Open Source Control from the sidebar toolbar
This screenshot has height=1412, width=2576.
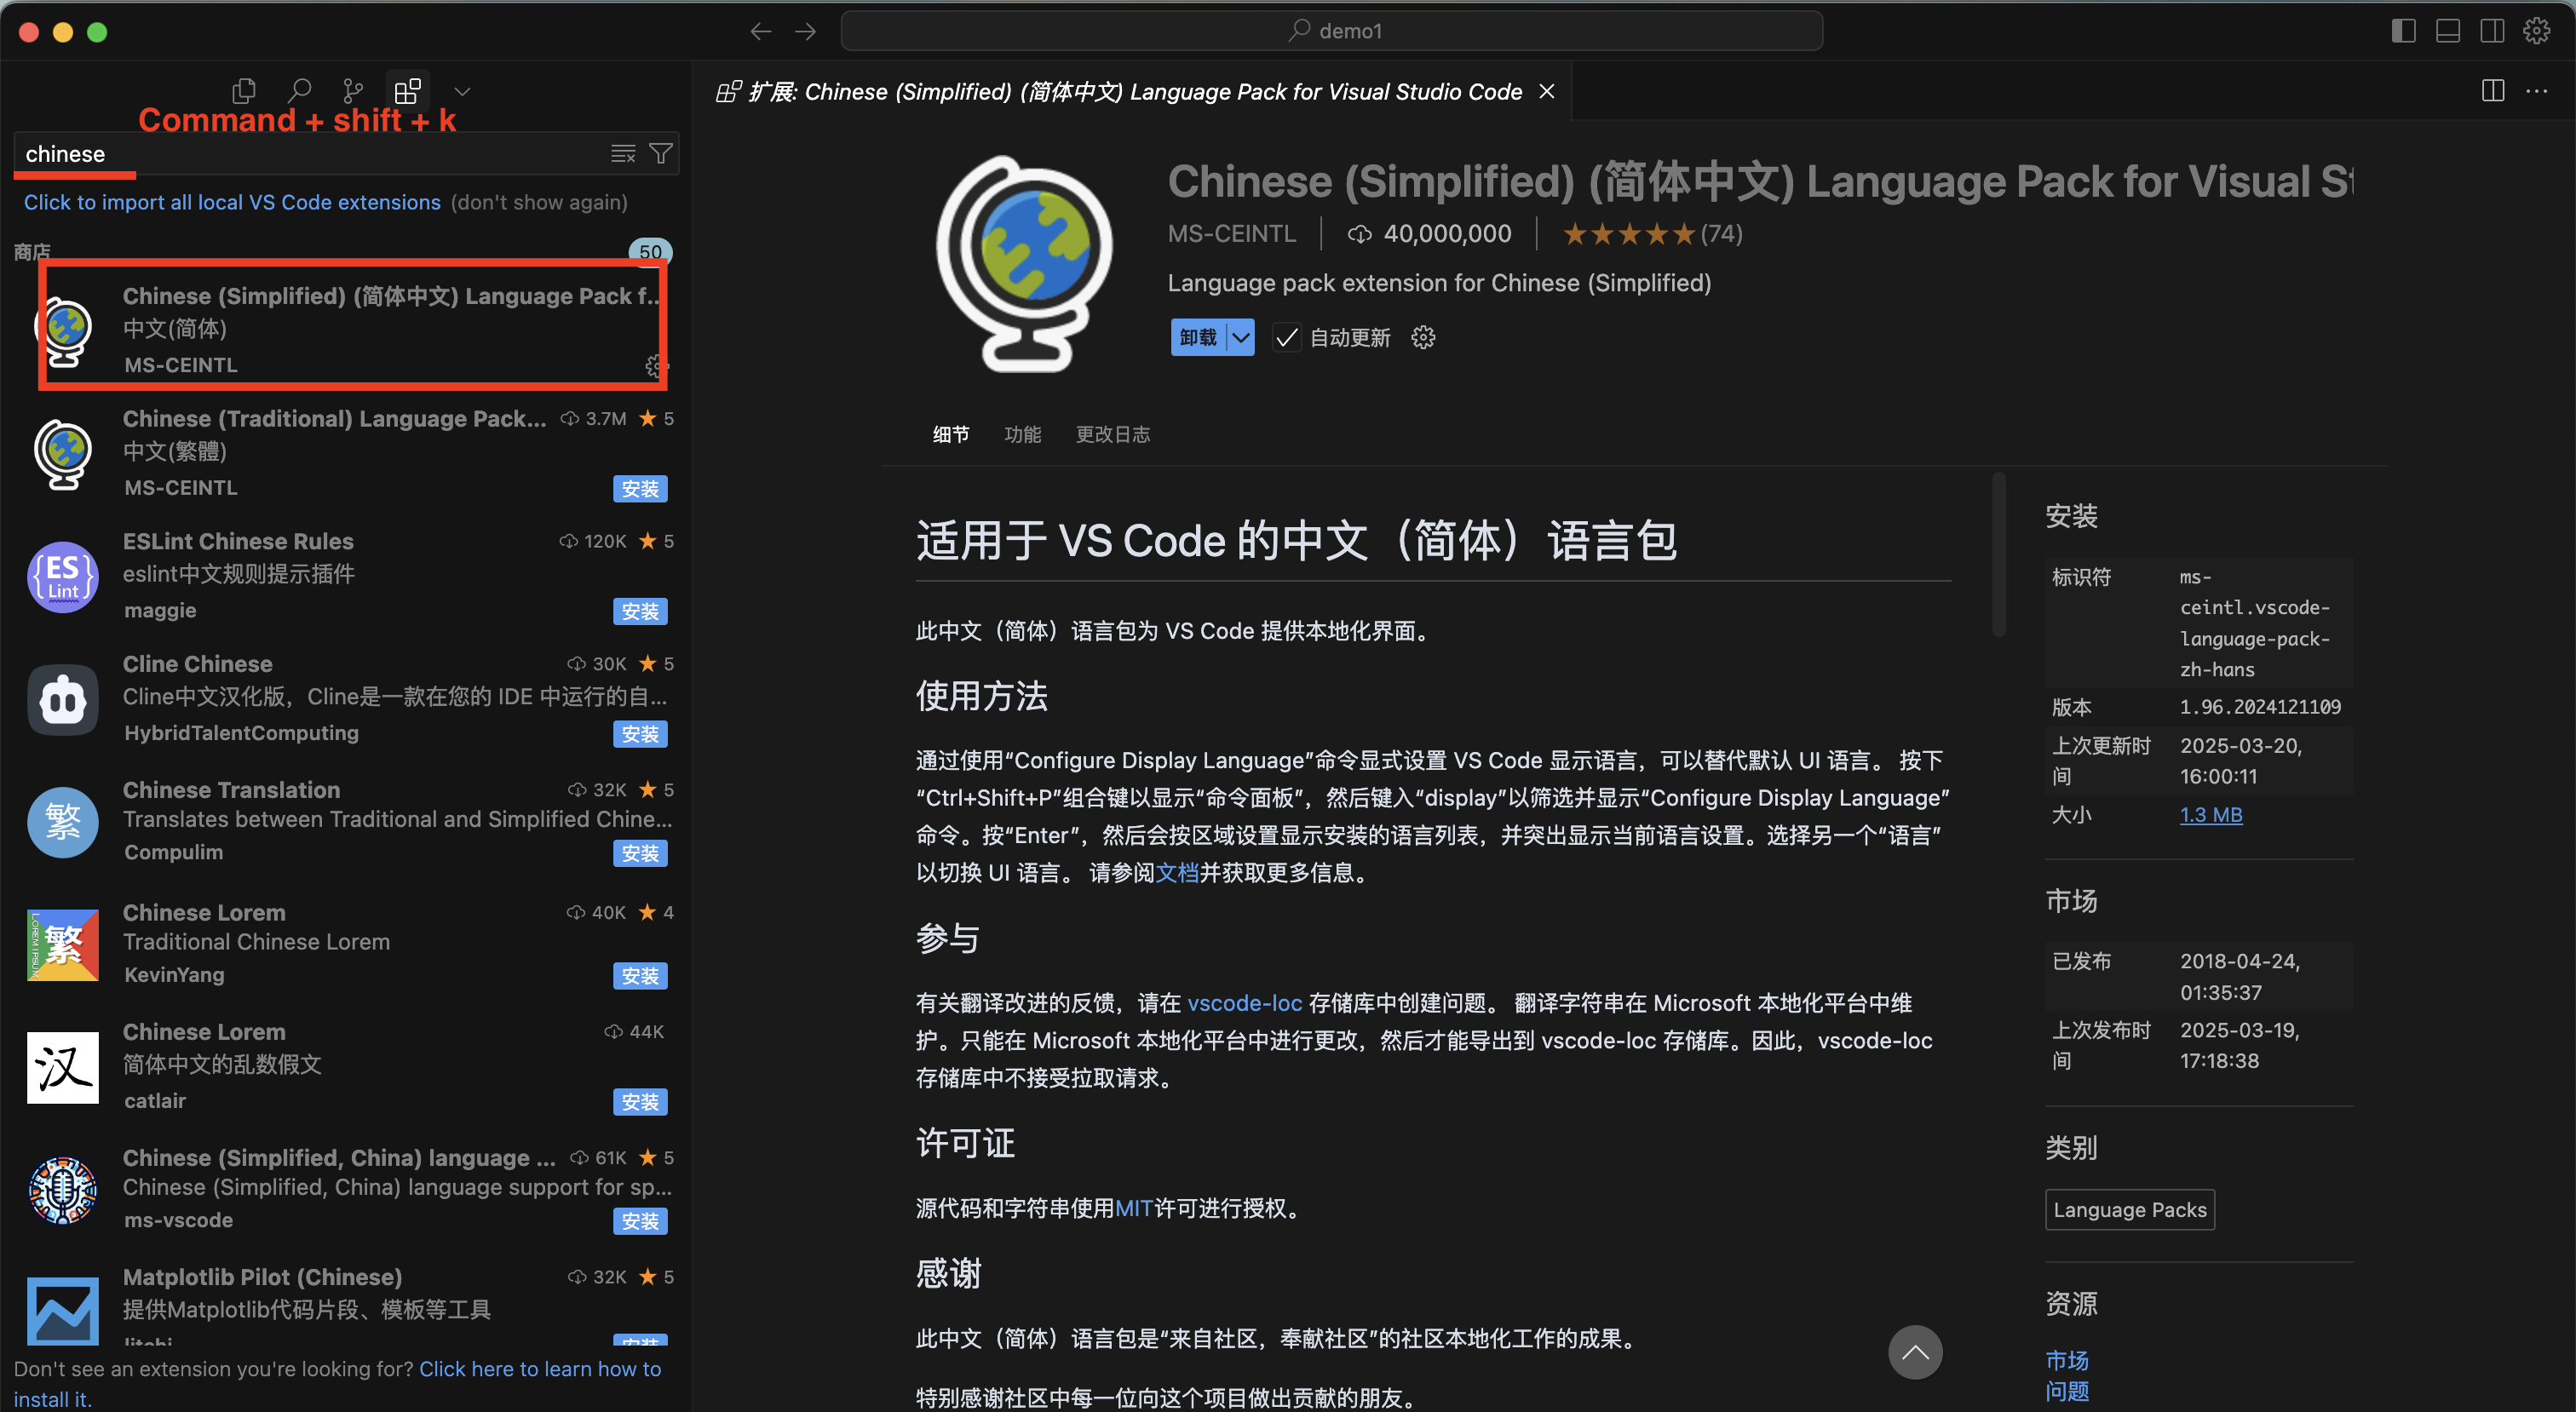point(353,91)
